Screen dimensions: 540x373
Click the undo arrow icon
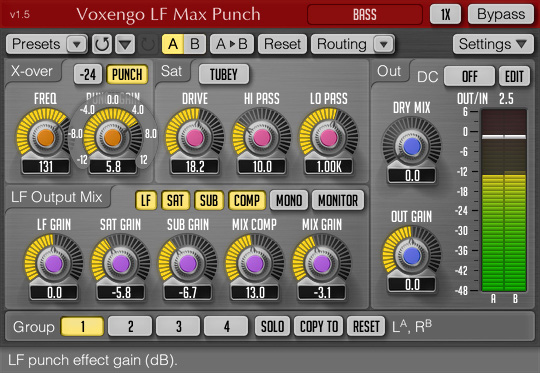(x=102, y=44)
